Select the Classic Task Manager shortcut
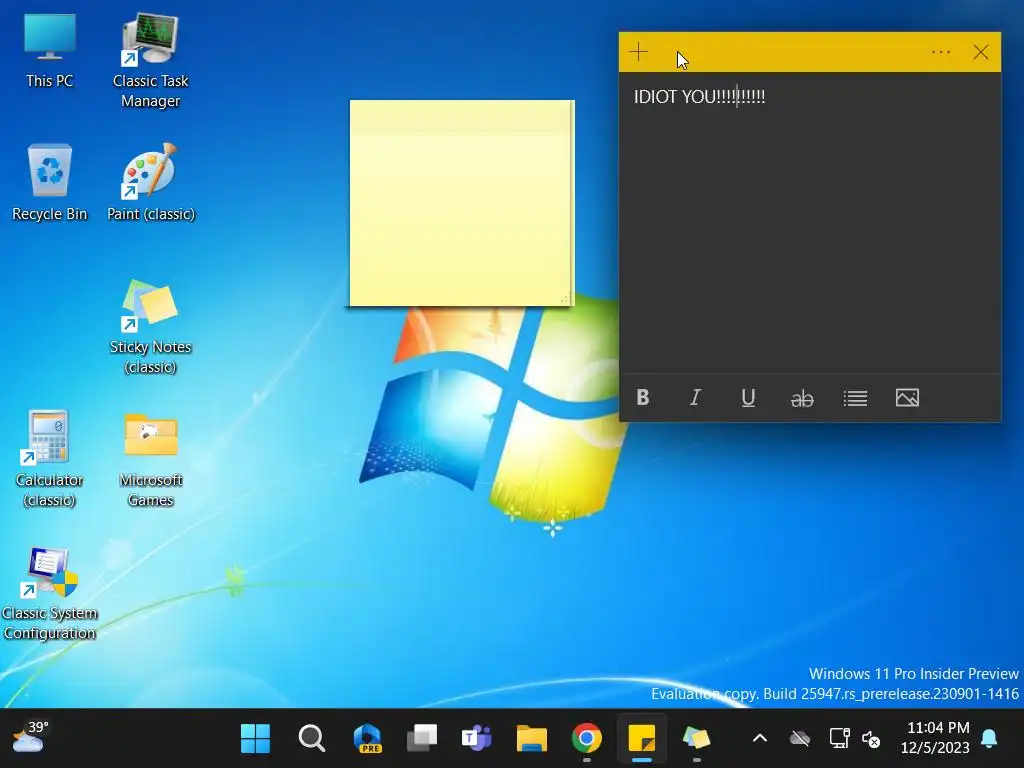1024x768 pixels. click(150, 60)
